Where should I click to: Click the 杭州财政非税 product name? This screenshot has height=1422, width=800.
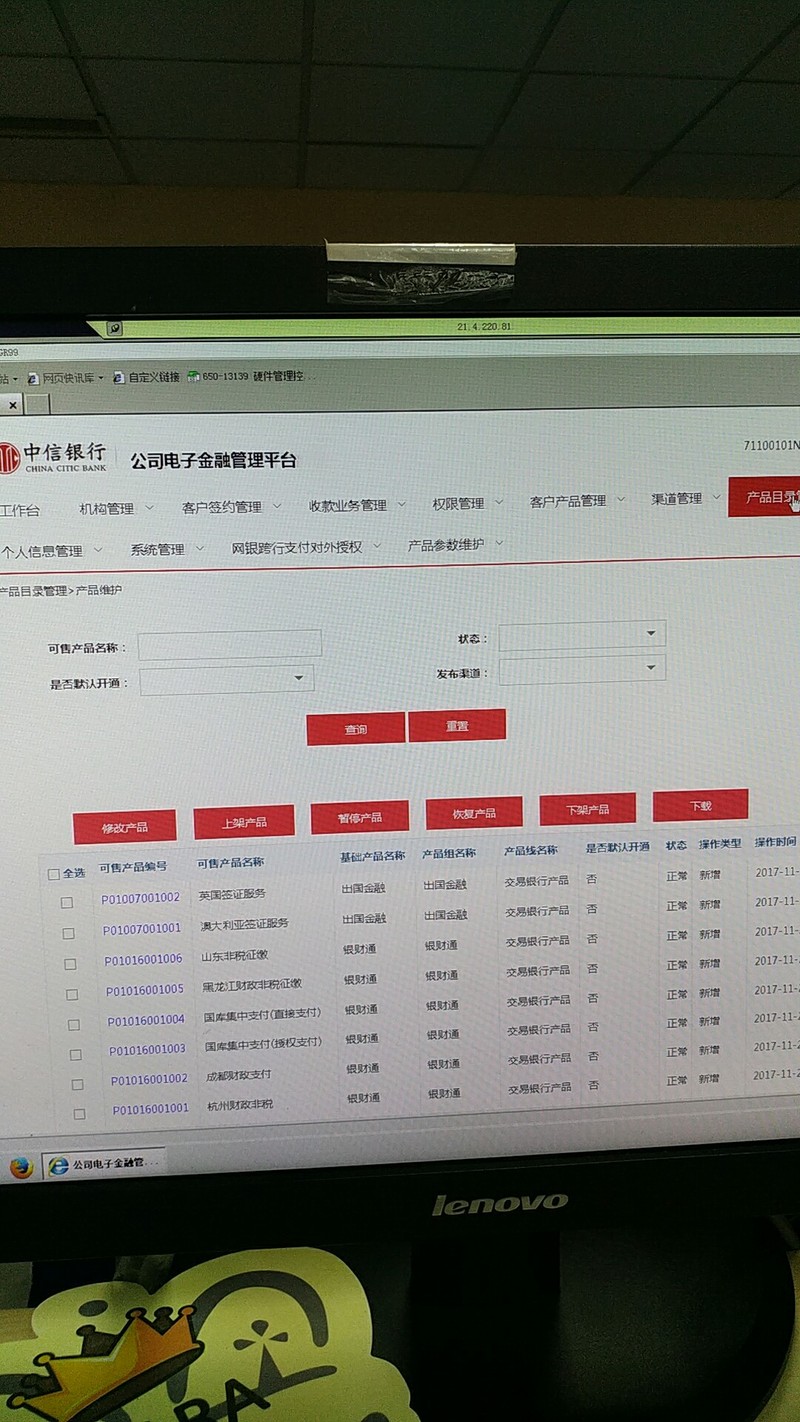[x=240, y=1105]
